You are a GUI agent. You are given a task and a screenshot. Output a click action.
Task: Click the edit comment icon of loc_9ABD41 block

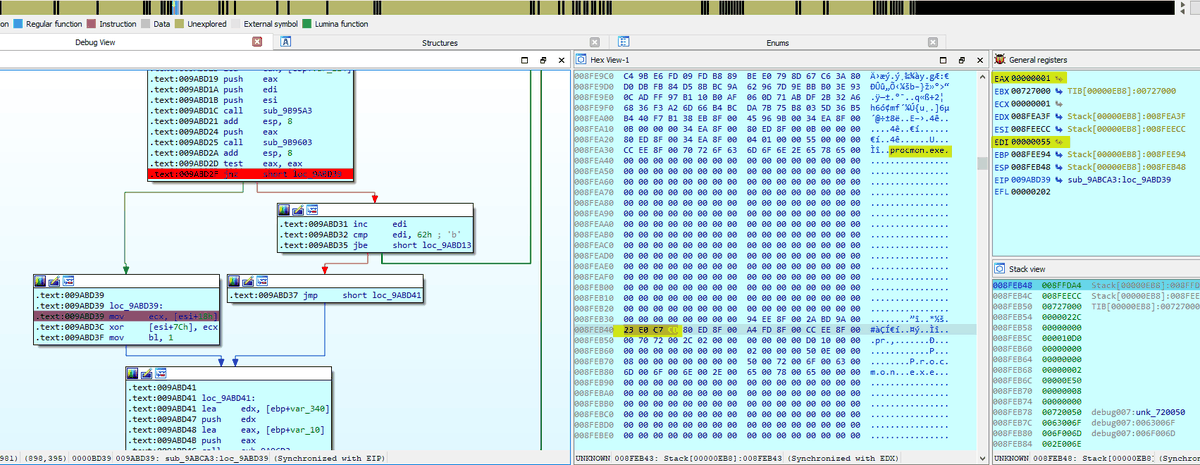click(x=145, y=372)
